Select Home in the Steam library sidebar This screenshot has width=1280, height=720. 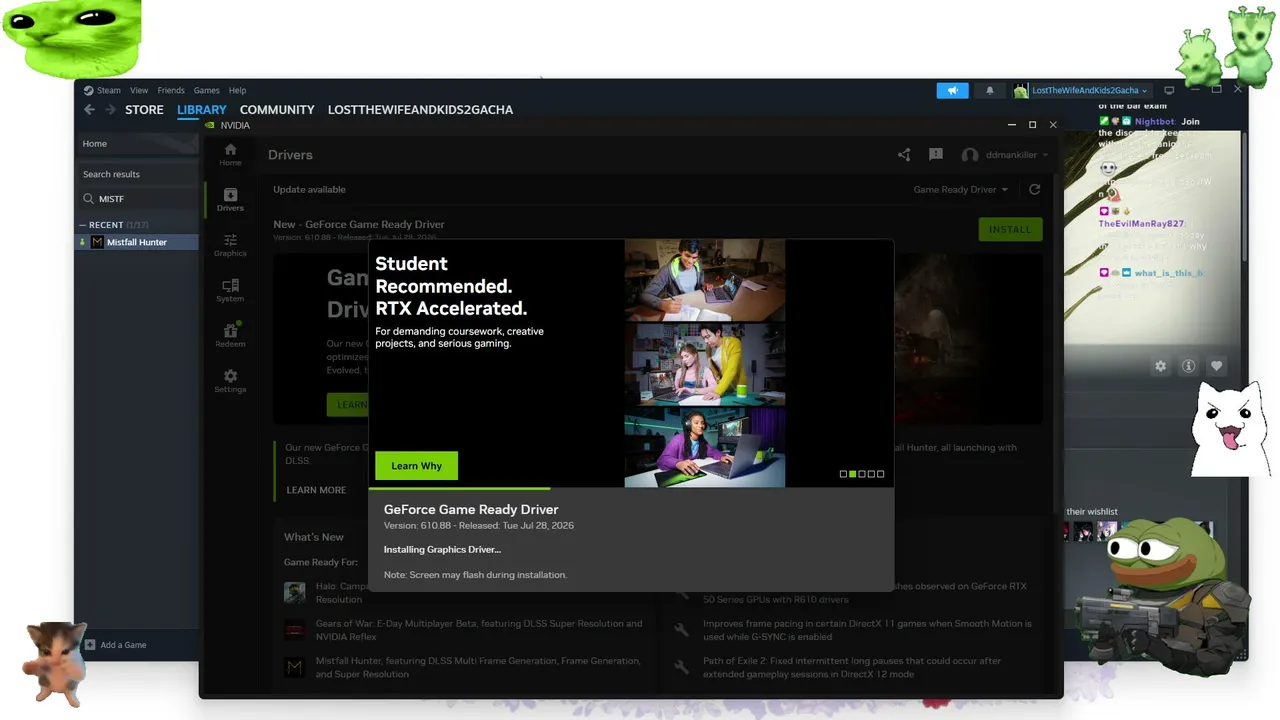click(138, 144)
